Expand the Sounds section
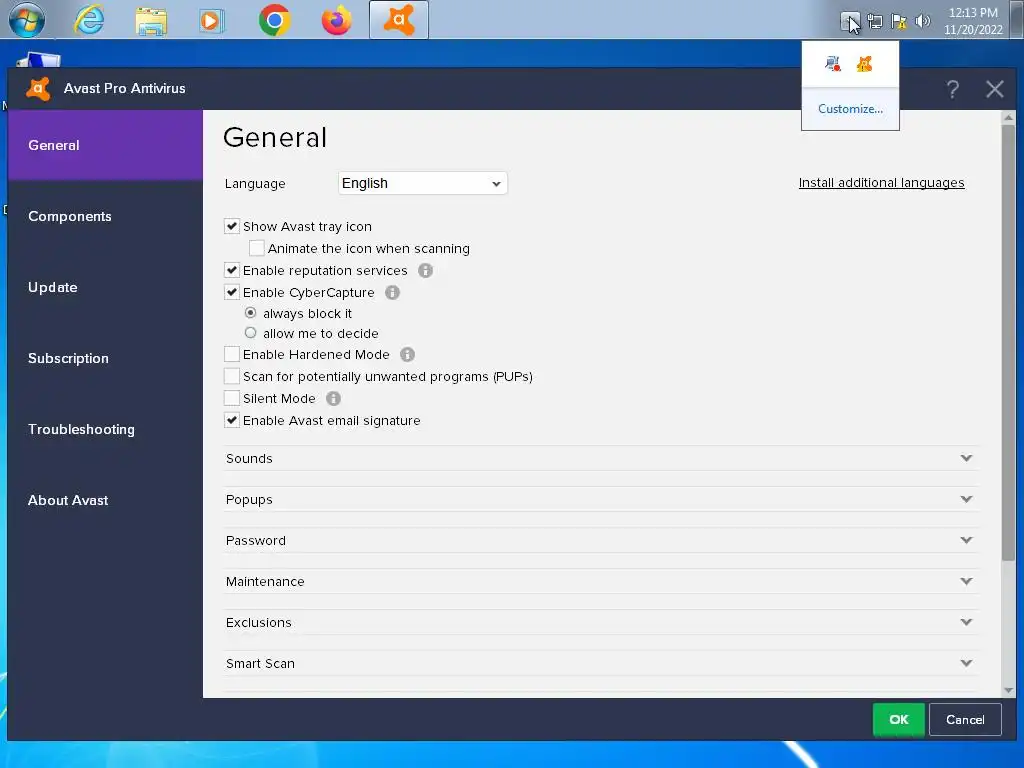This screenshot has height=768, width=1024. pos(601,458)
